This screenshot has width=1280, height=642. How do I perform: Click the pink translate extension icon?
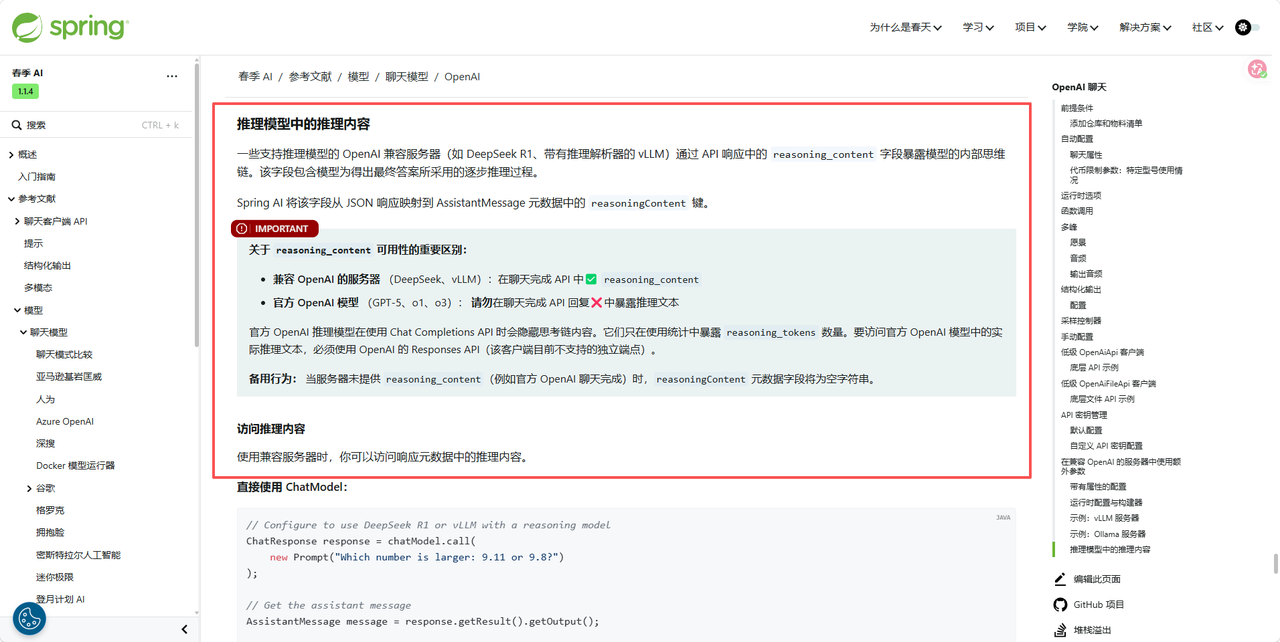[1257, 68]
